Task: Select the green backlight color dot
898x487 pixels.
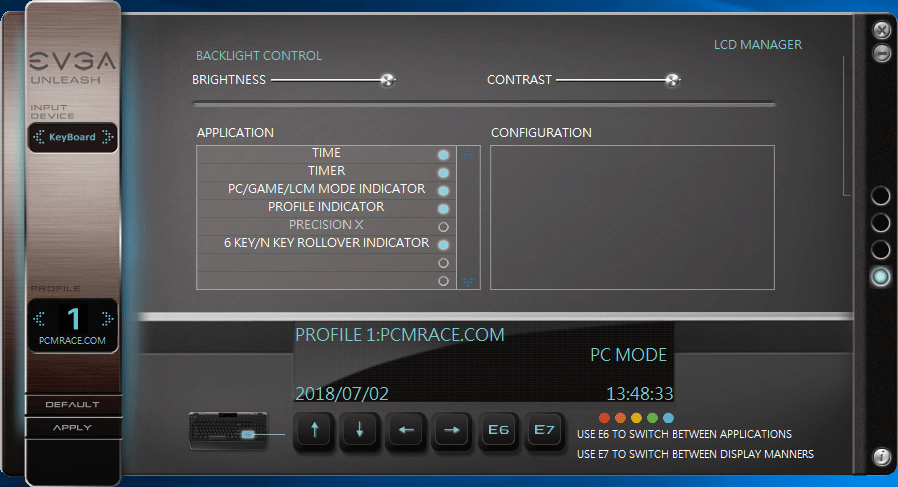Action: 652,418
